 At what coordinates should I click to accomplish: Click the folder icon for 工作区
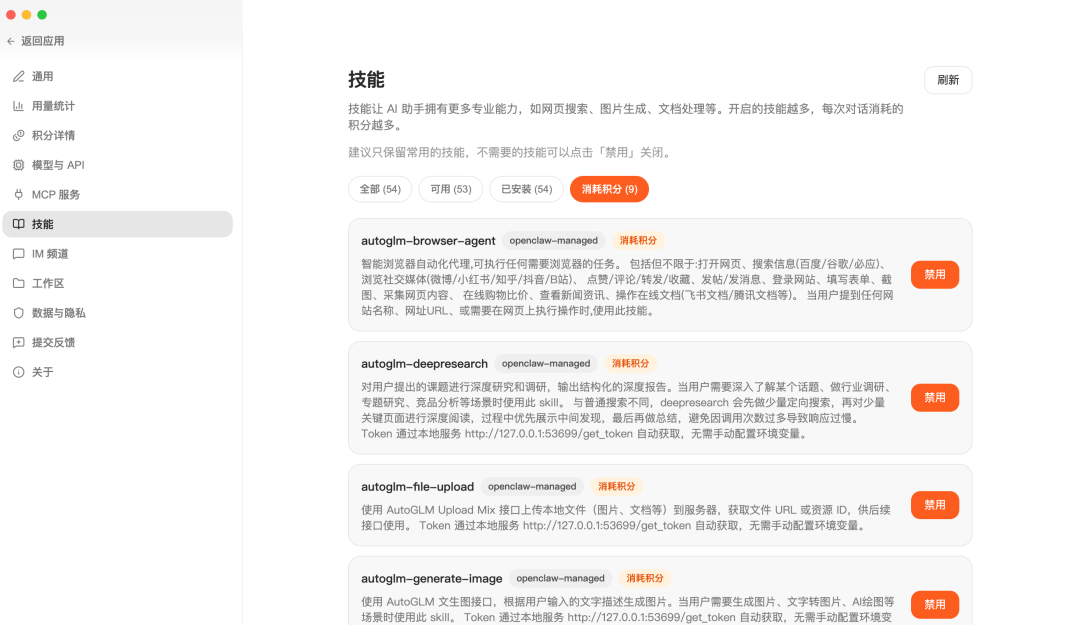pos(19,283)
